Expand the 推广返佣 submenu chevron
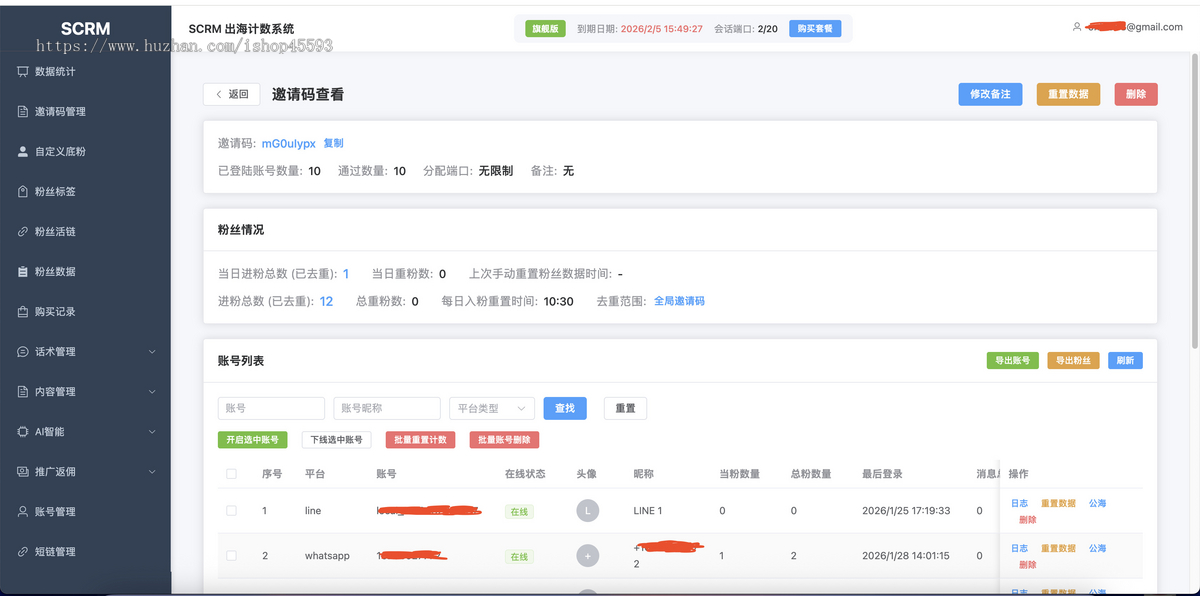Image resolution: width=1200 pixels, height=596 pixels. coord(152,472)
